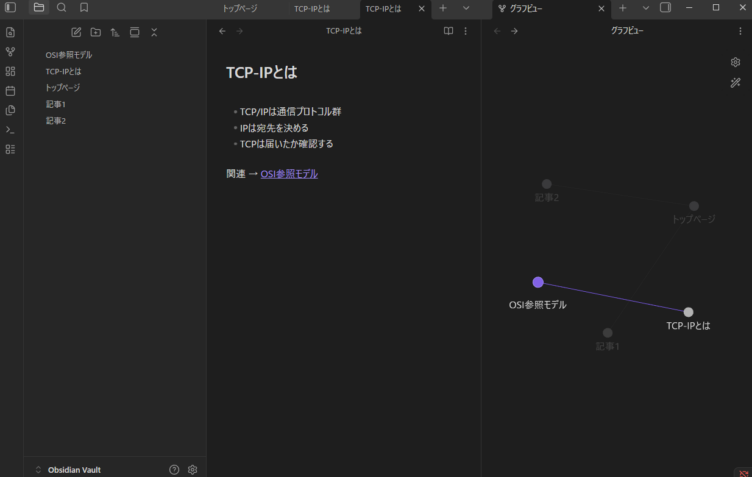Change file sort order in explorer

pos(115,32)
